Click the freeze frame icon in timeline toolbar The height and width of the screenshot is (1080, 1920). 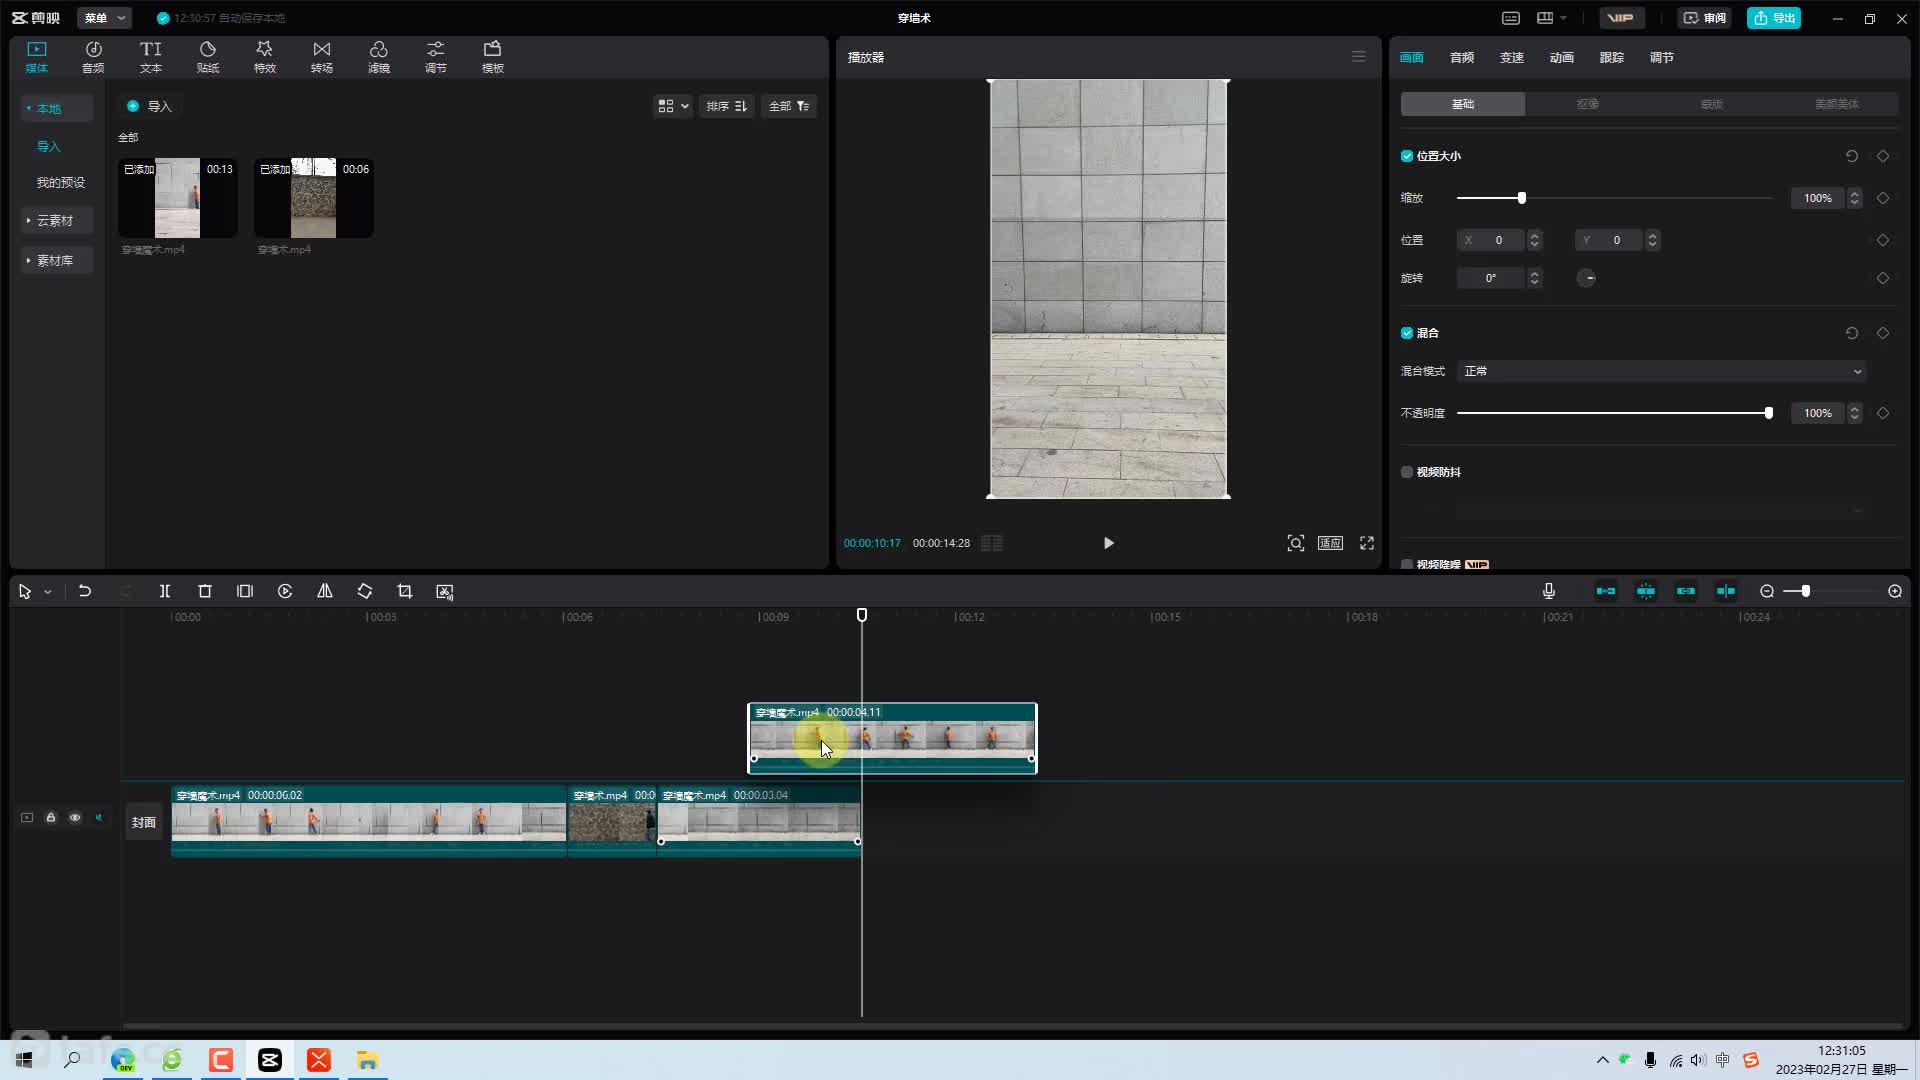245,591
